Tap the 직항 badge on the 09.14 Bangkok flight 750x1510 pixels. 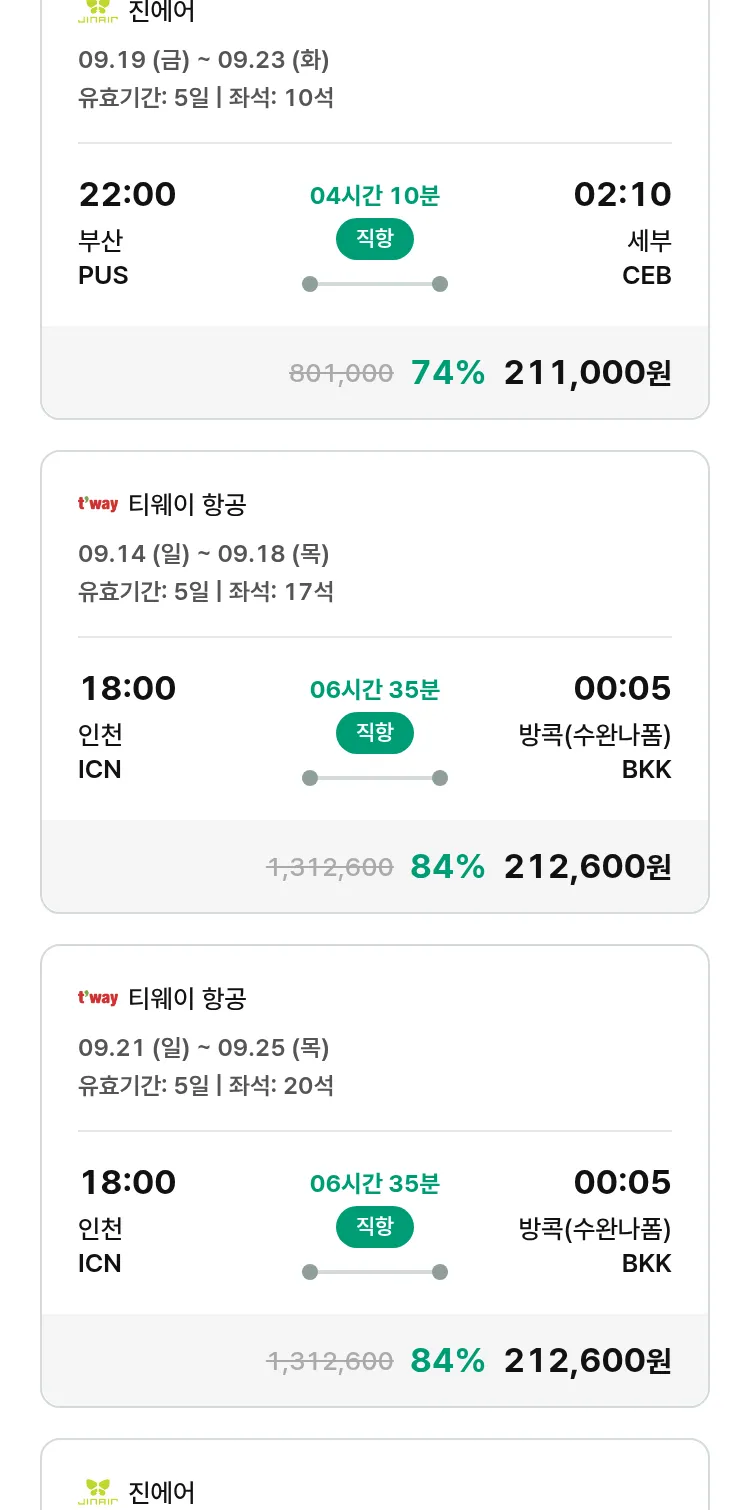(375, 733)
